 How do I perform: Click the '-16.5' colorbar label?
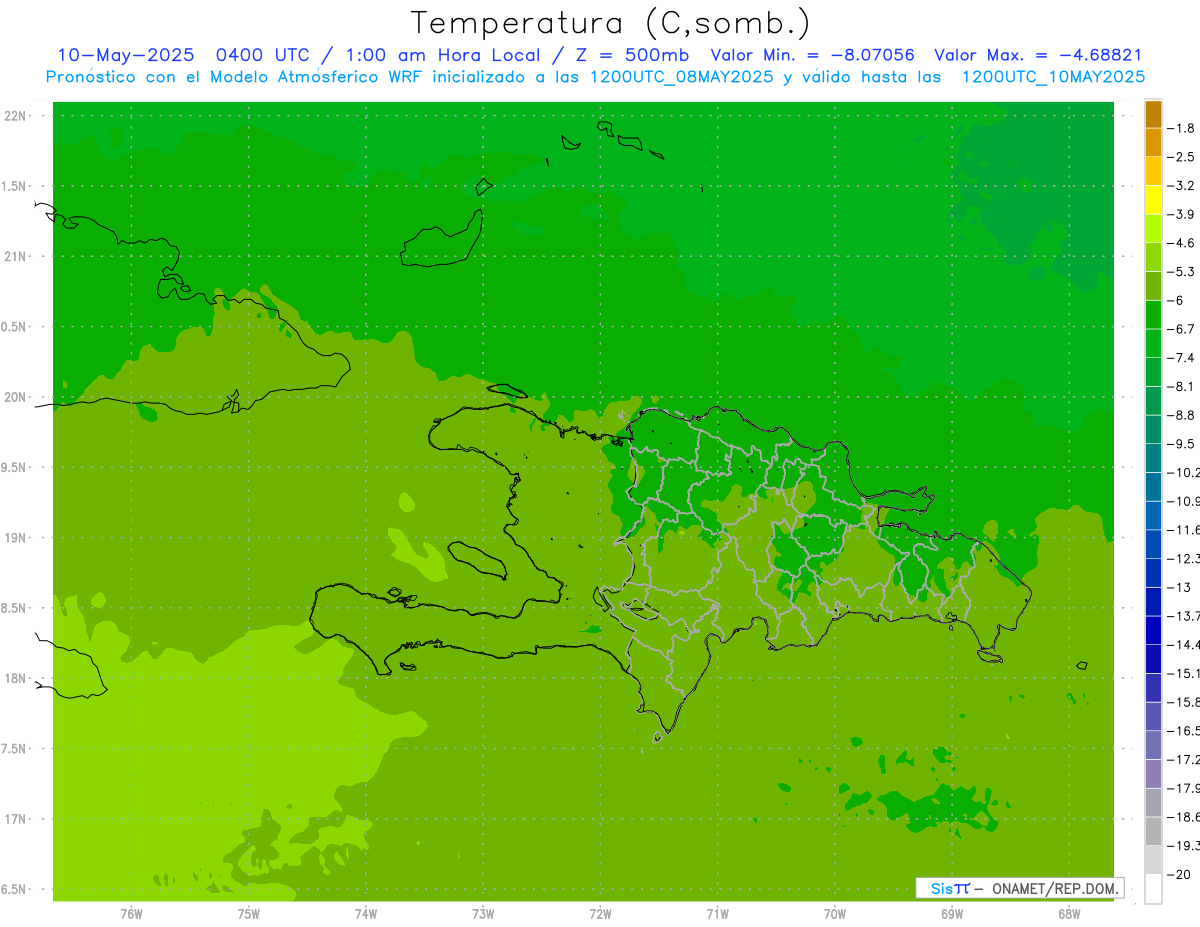pyautogui.click(x=1184, y=730)
